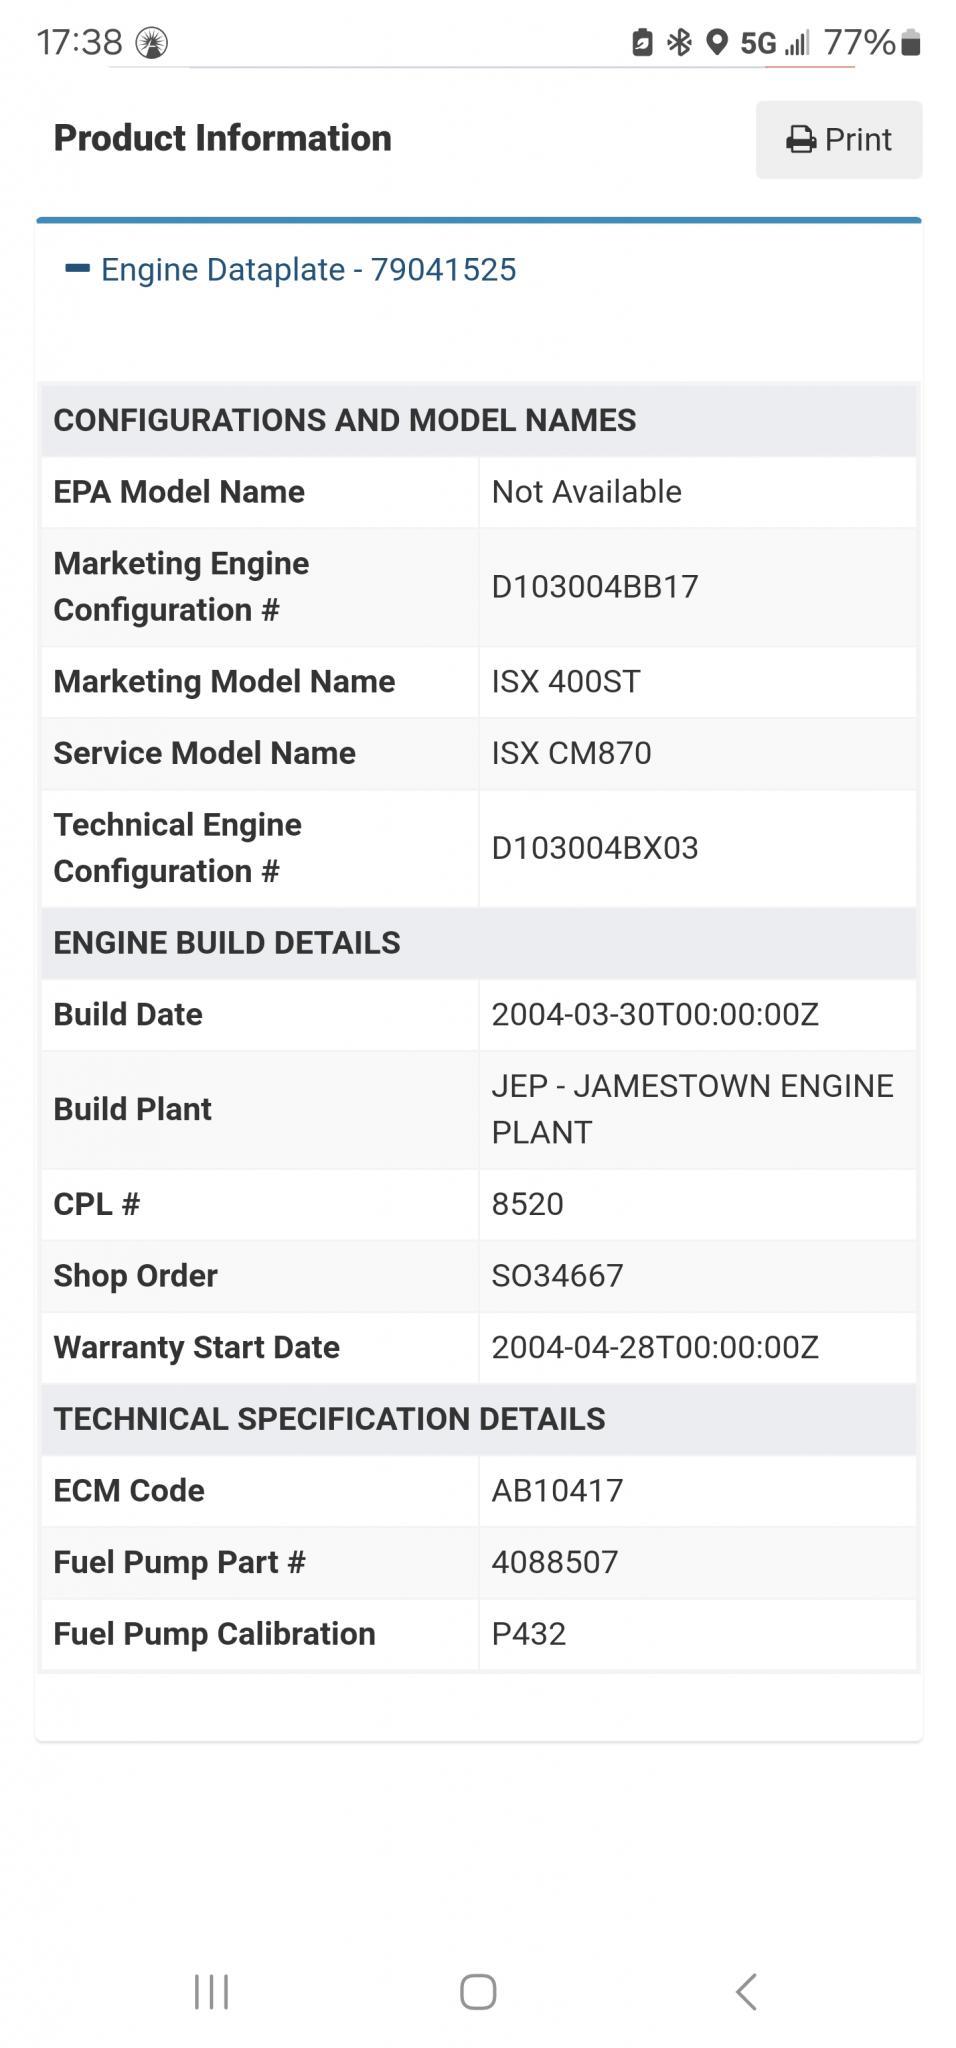
Task: Select fuel pump part number 4088507
Action: pos(555,1562)
